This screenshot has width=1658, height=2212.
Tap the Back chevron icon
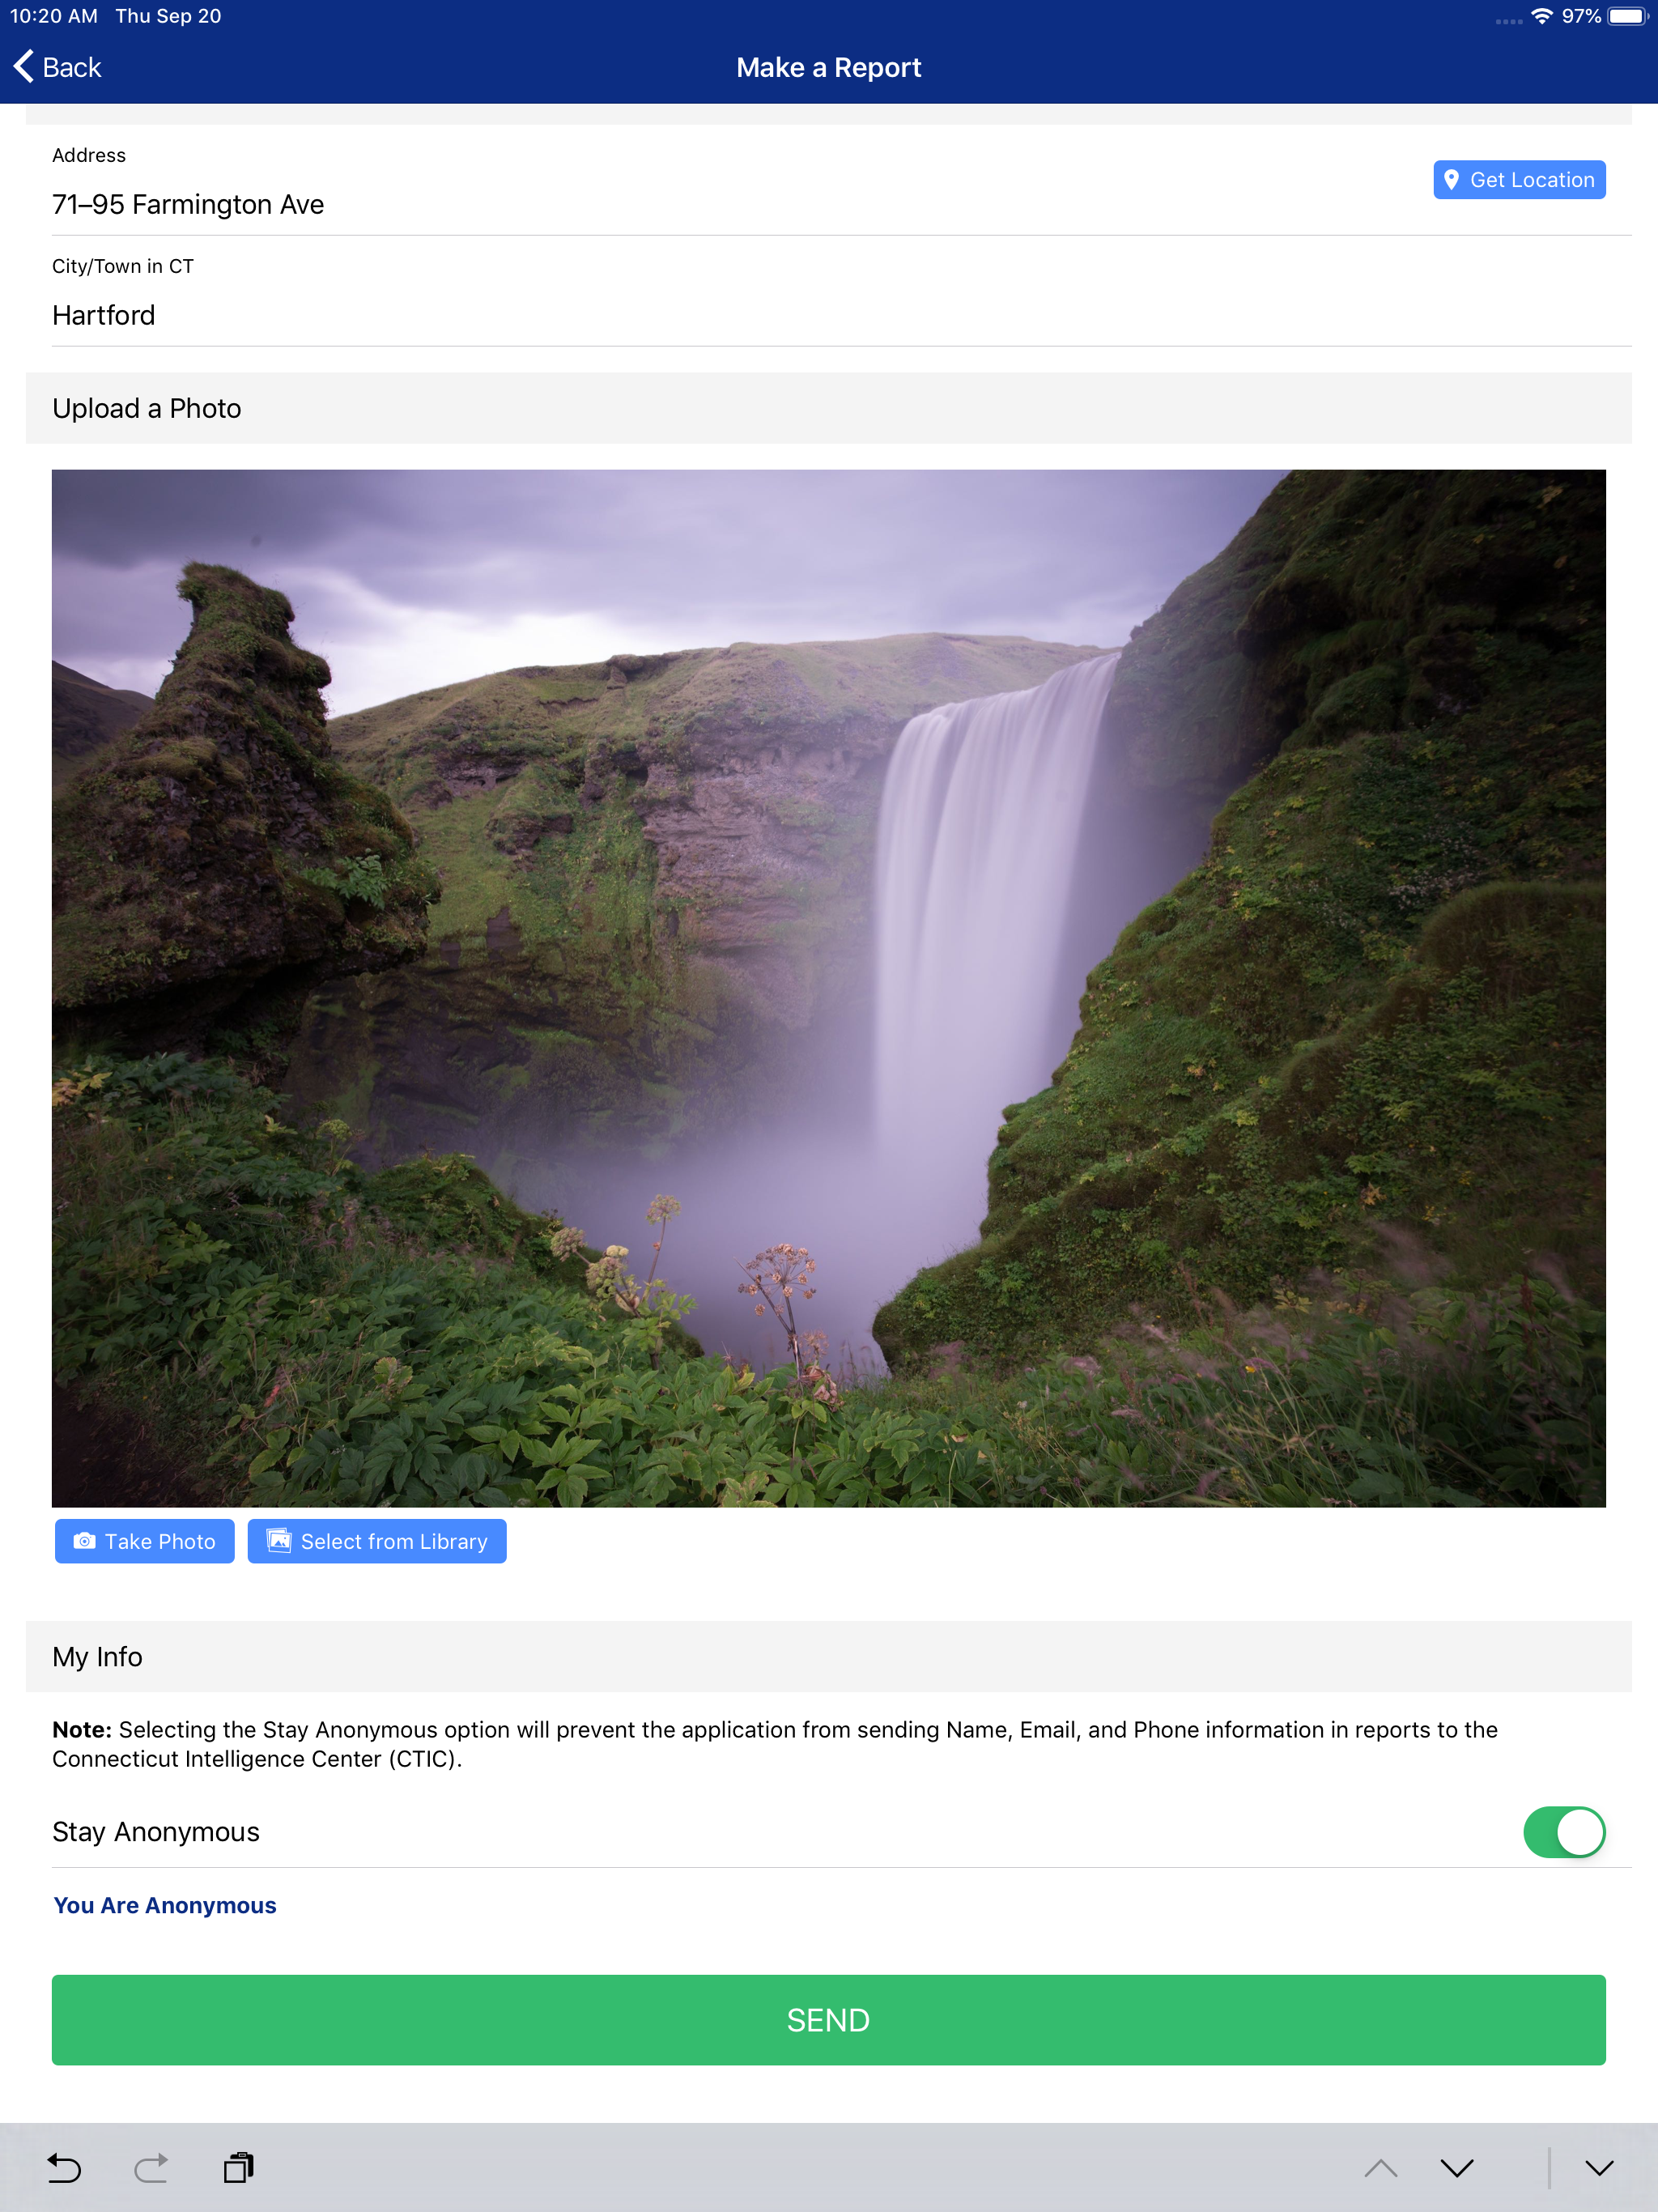(x=24, y=67)
